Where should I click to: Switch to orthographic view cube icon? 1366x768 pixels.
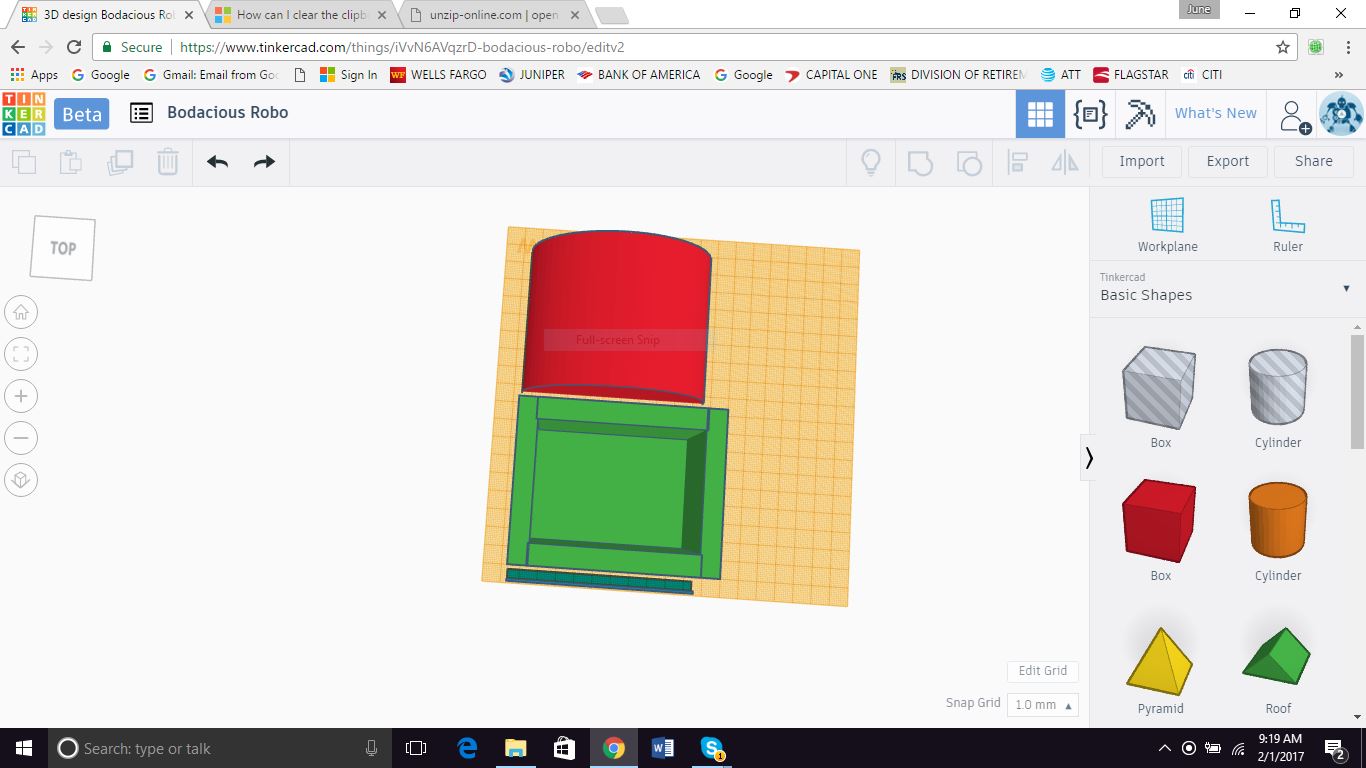(x=21, y=480)
